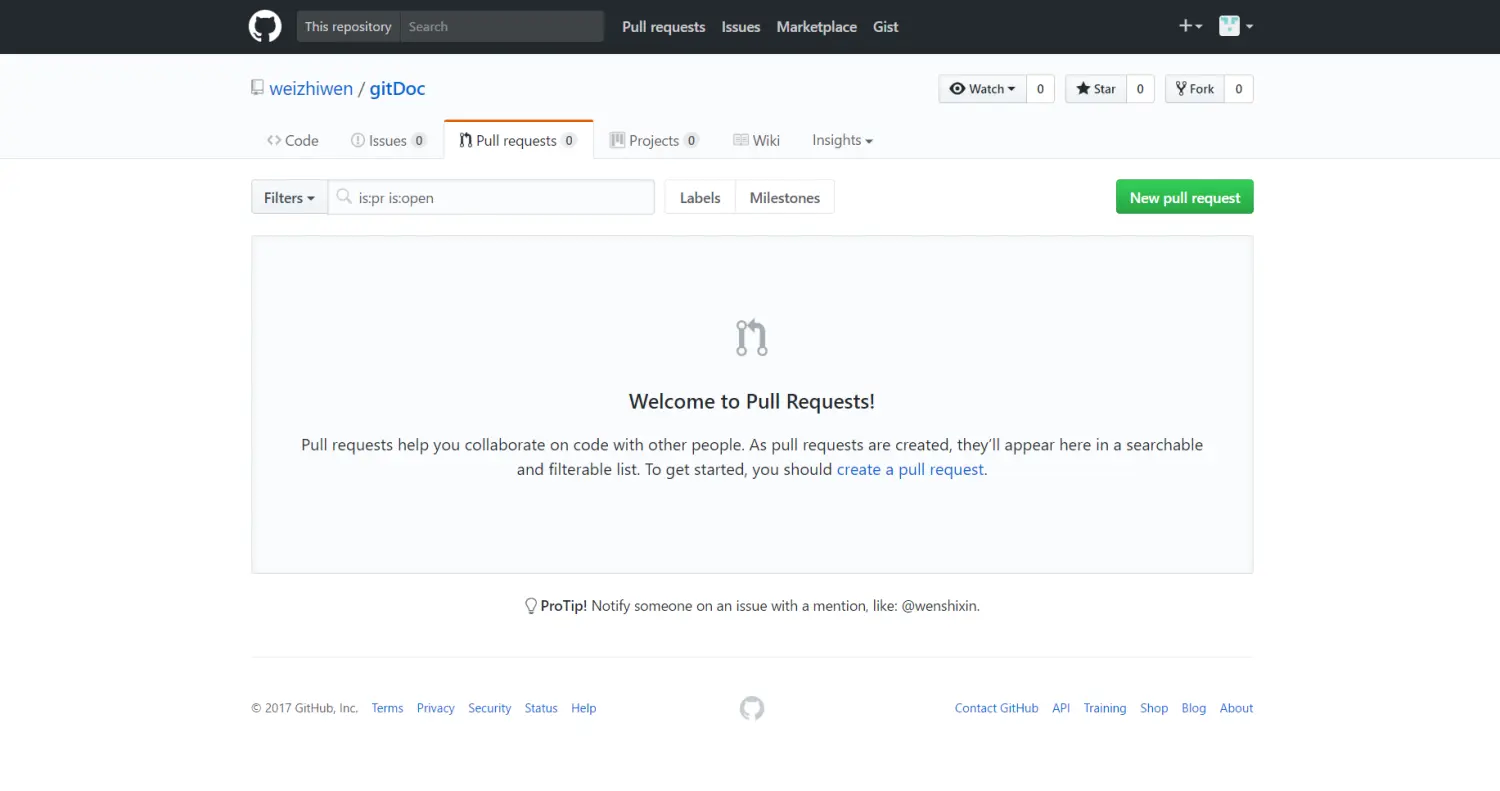
Task: Star the gitDoc repository
Action: click(x=1096, y=89)
